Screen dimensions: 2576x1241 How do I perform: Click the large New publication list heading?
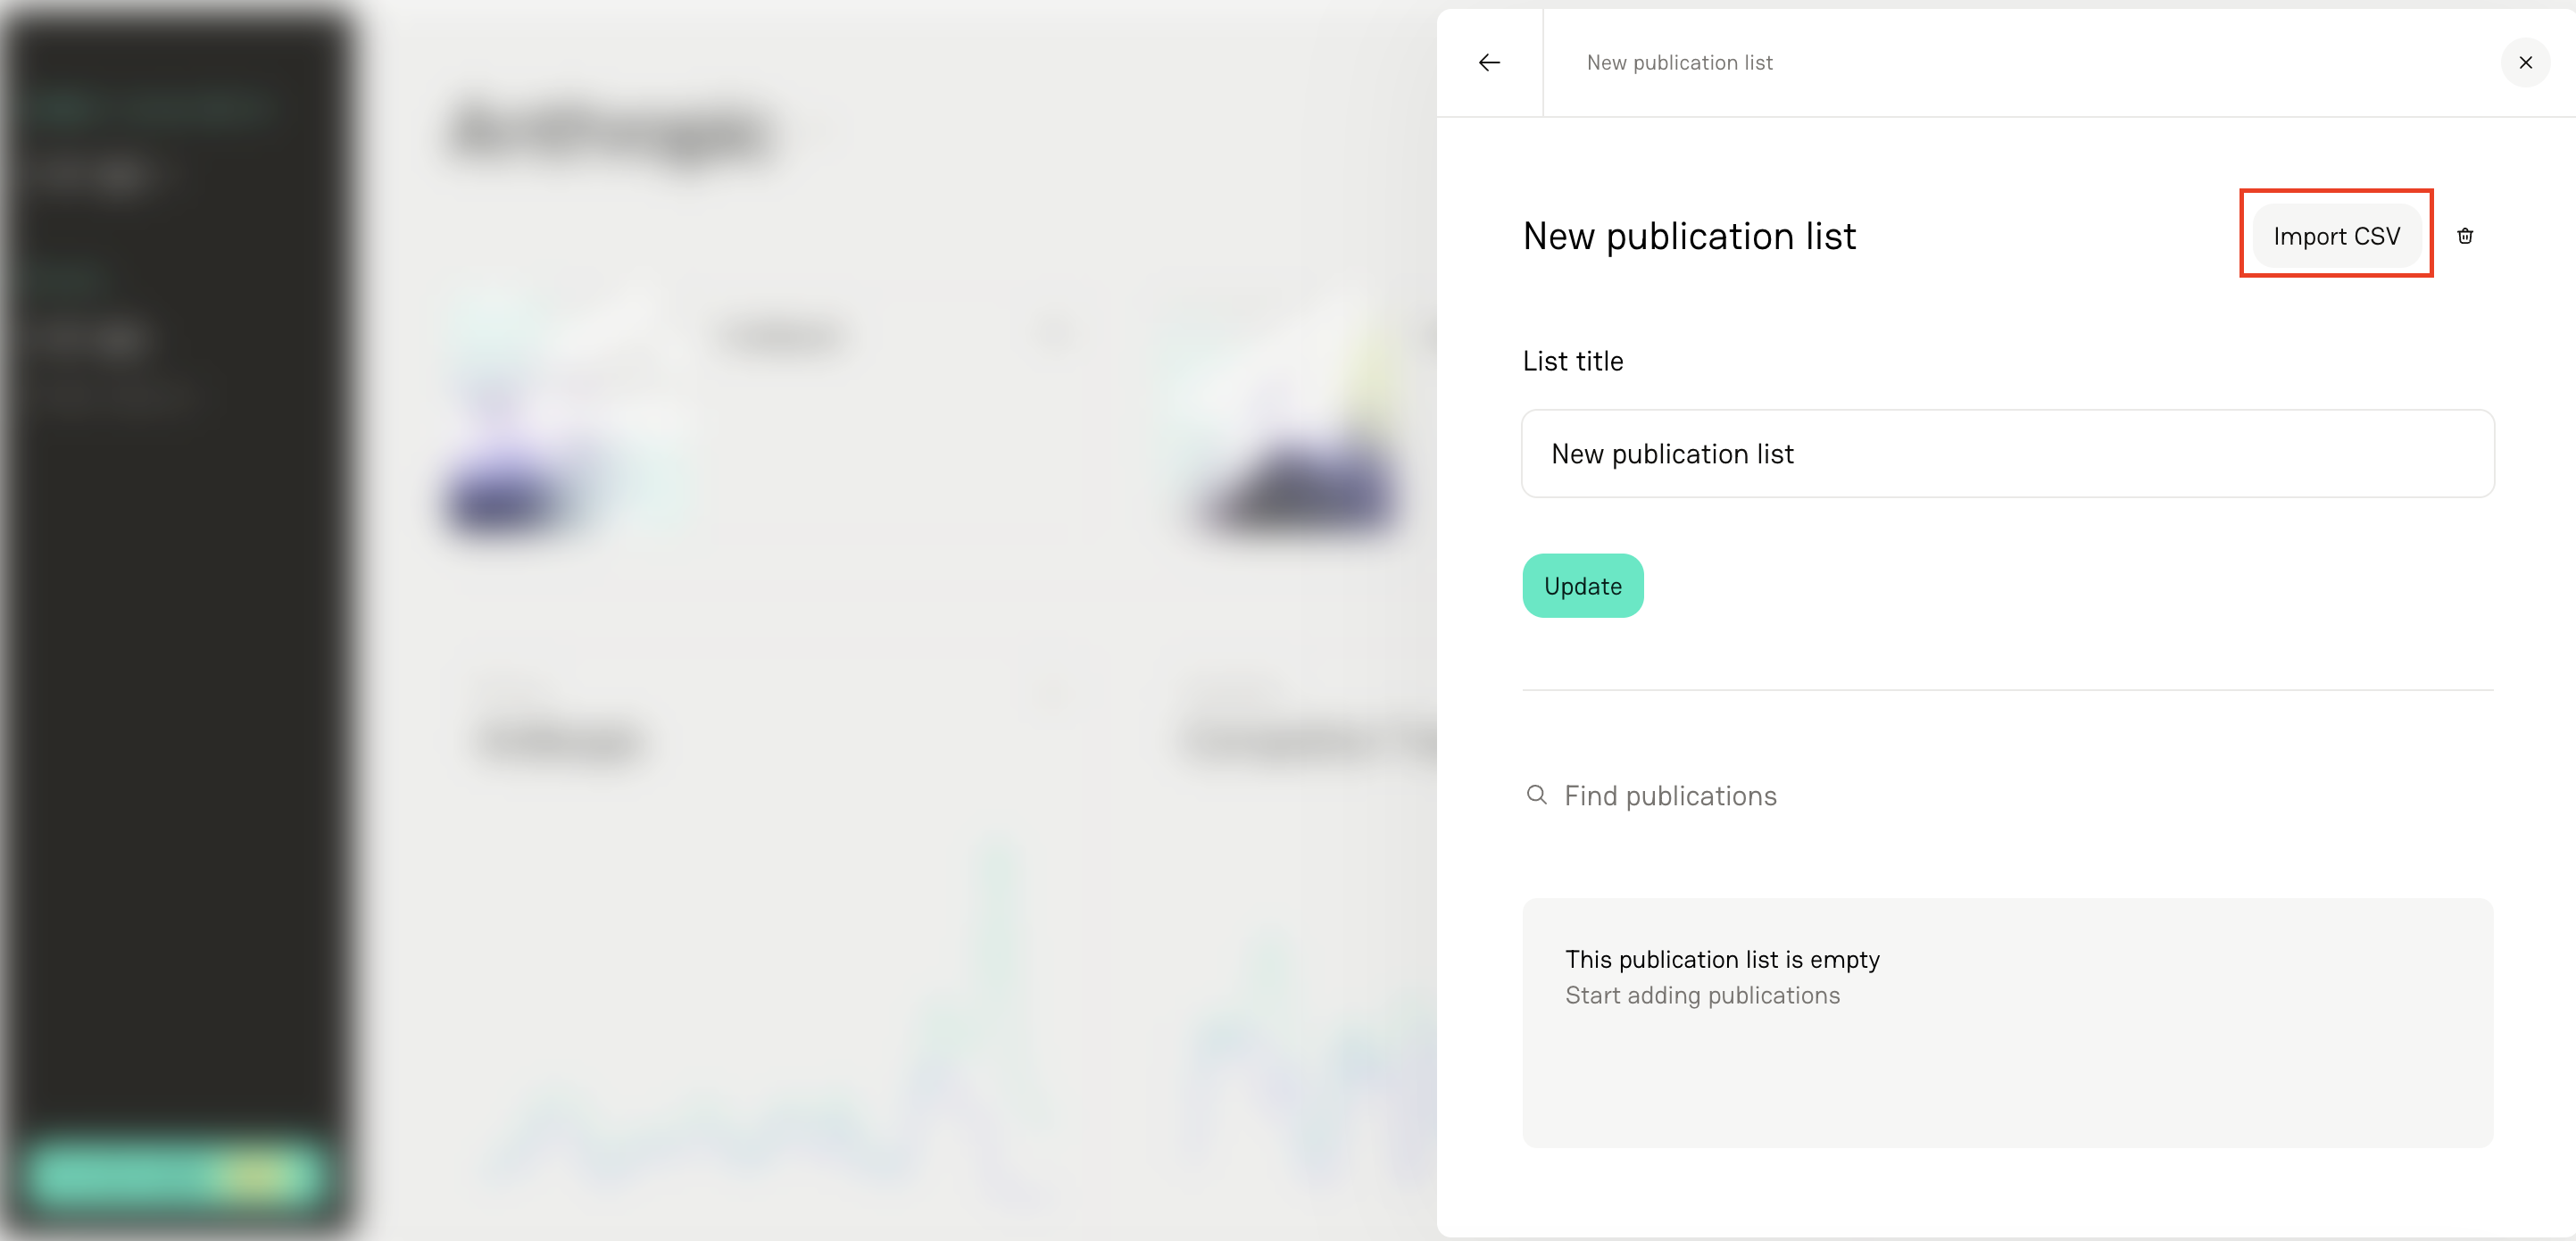(x=1689, y=237)
